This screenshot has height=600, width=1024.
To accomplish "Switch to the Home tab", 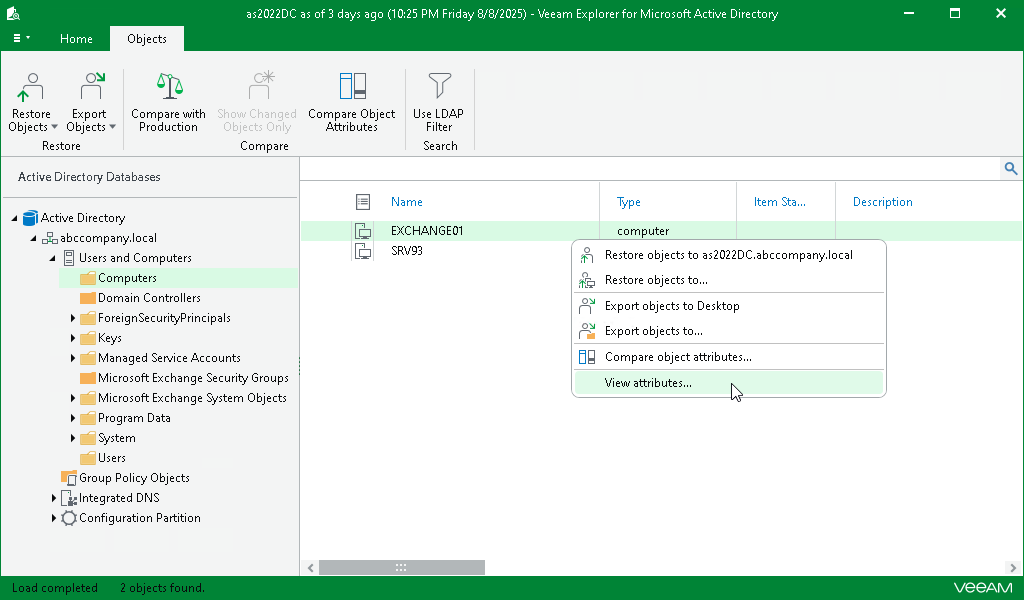I will pyautogui.click(x=76, y=39).
